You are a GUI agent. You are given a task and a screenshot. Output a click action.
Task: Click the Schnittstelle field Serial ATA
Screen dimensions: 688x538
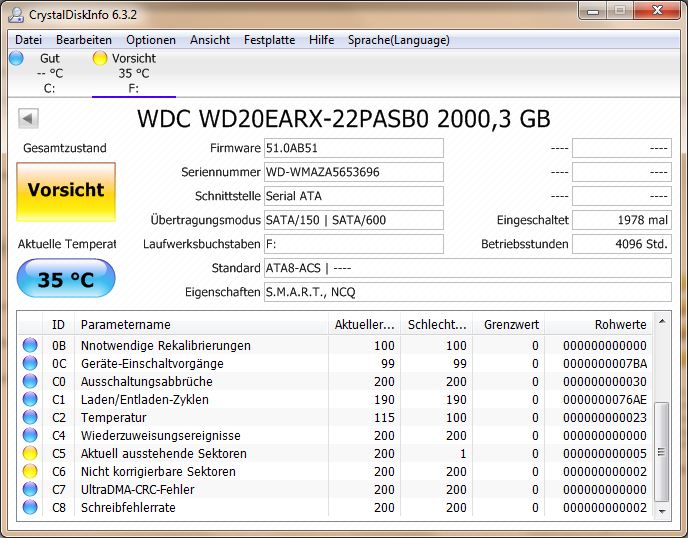coord(354,196)
